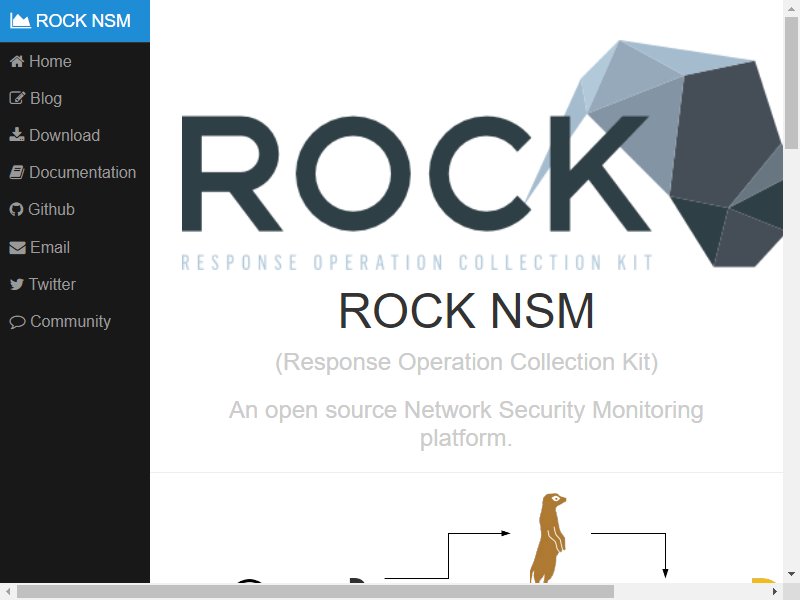Click the horizontal scrollbar thumb

315,592
